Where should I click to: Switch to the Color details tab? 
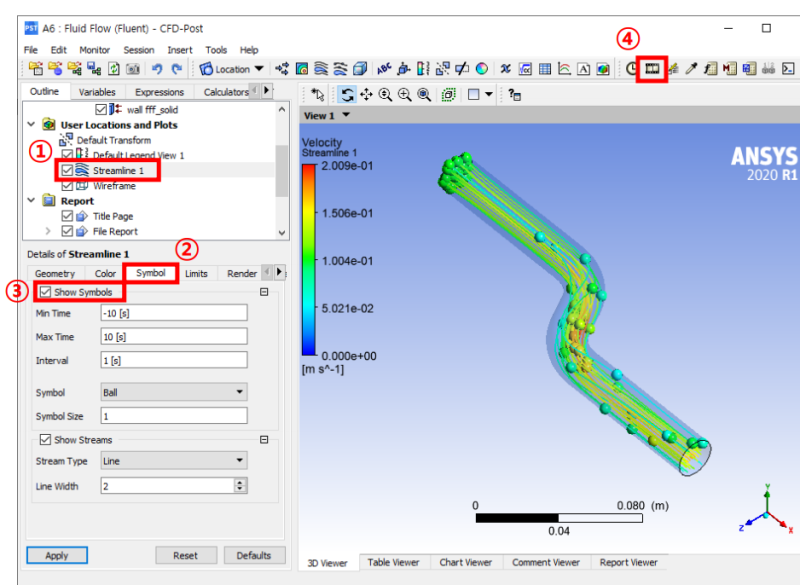tap(105, 273)
